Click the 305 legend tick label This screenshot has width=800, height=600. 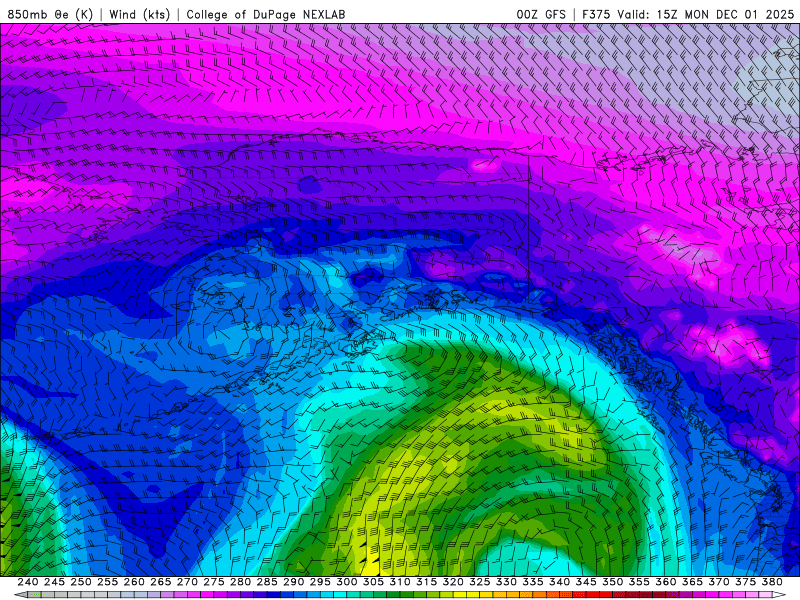373,582
